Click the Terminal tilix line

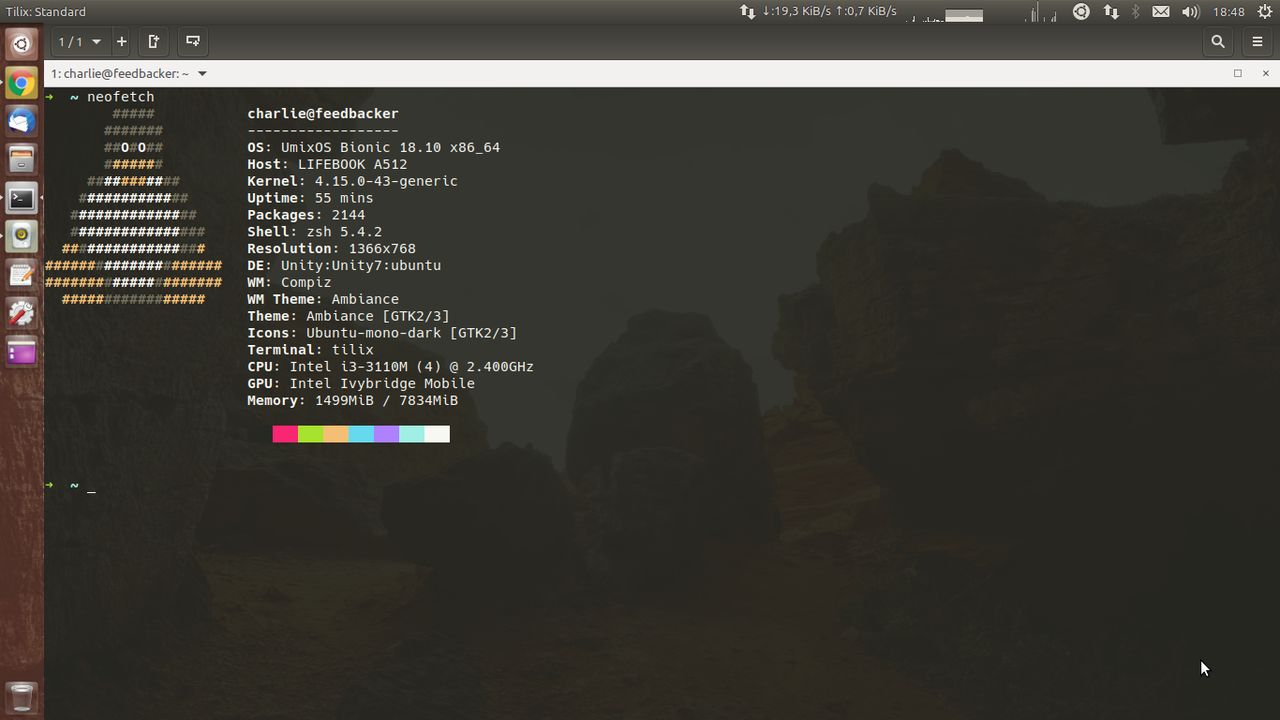point(310,350)
